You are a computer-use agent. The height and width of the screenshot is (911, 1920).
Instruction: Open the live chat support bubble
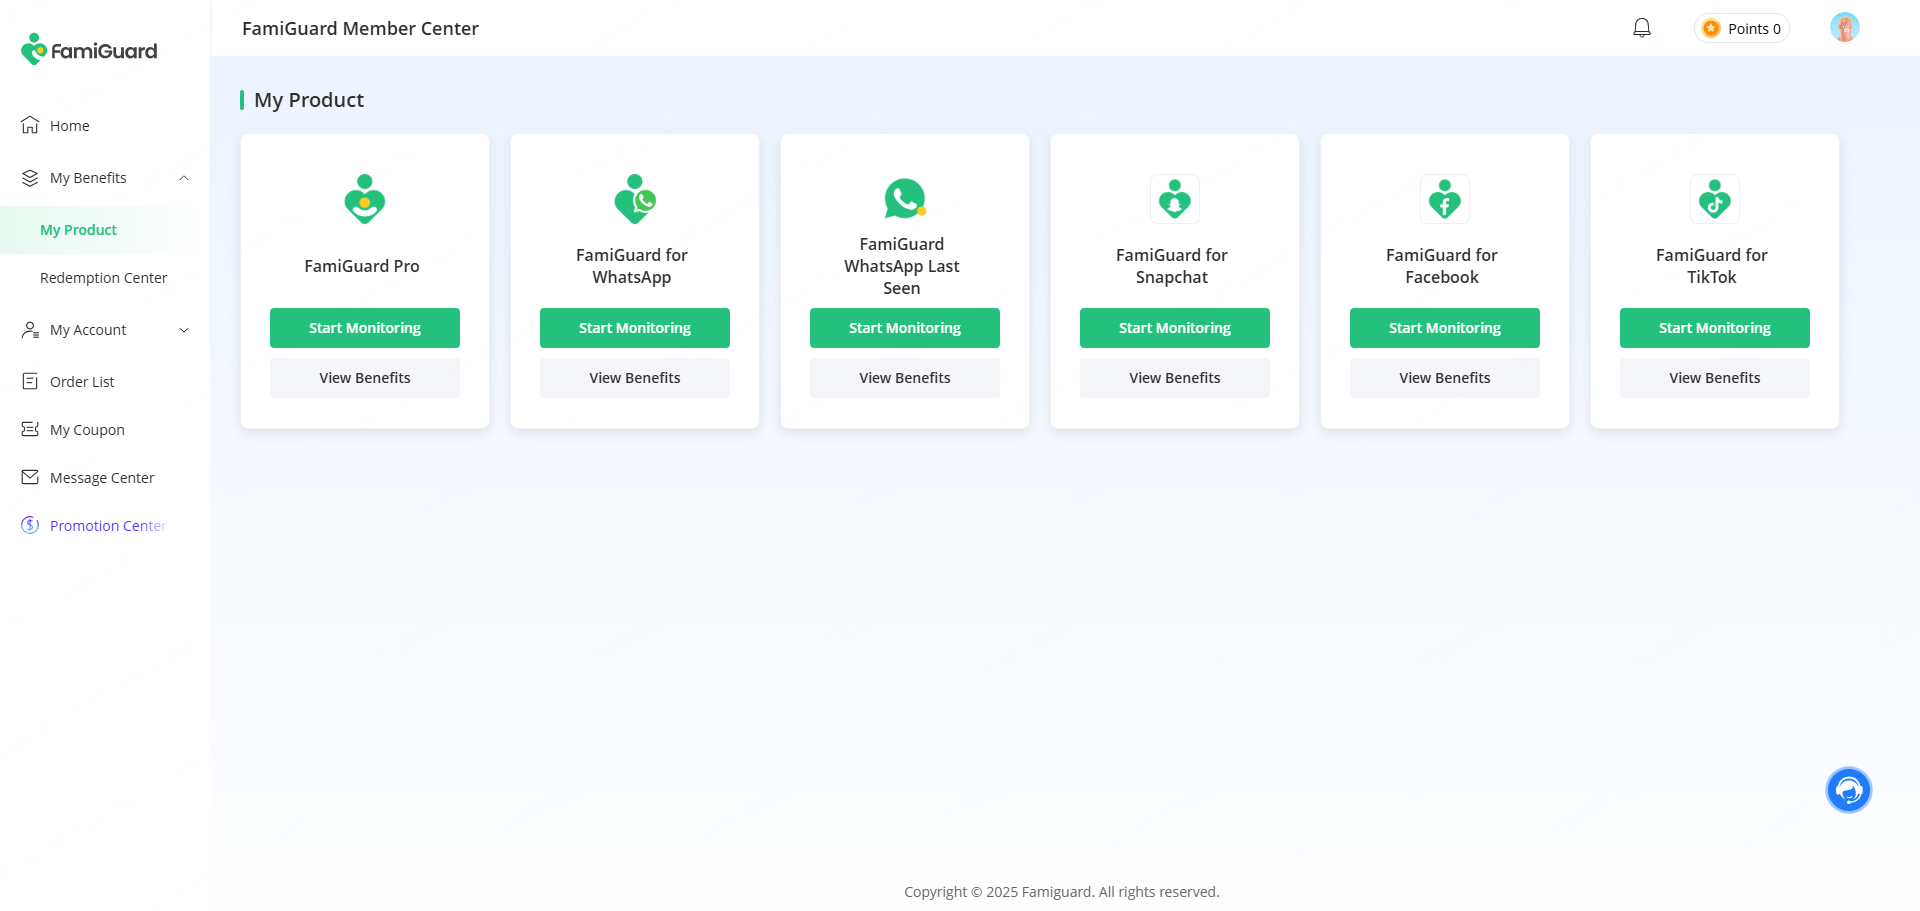tap(1848, 790)
